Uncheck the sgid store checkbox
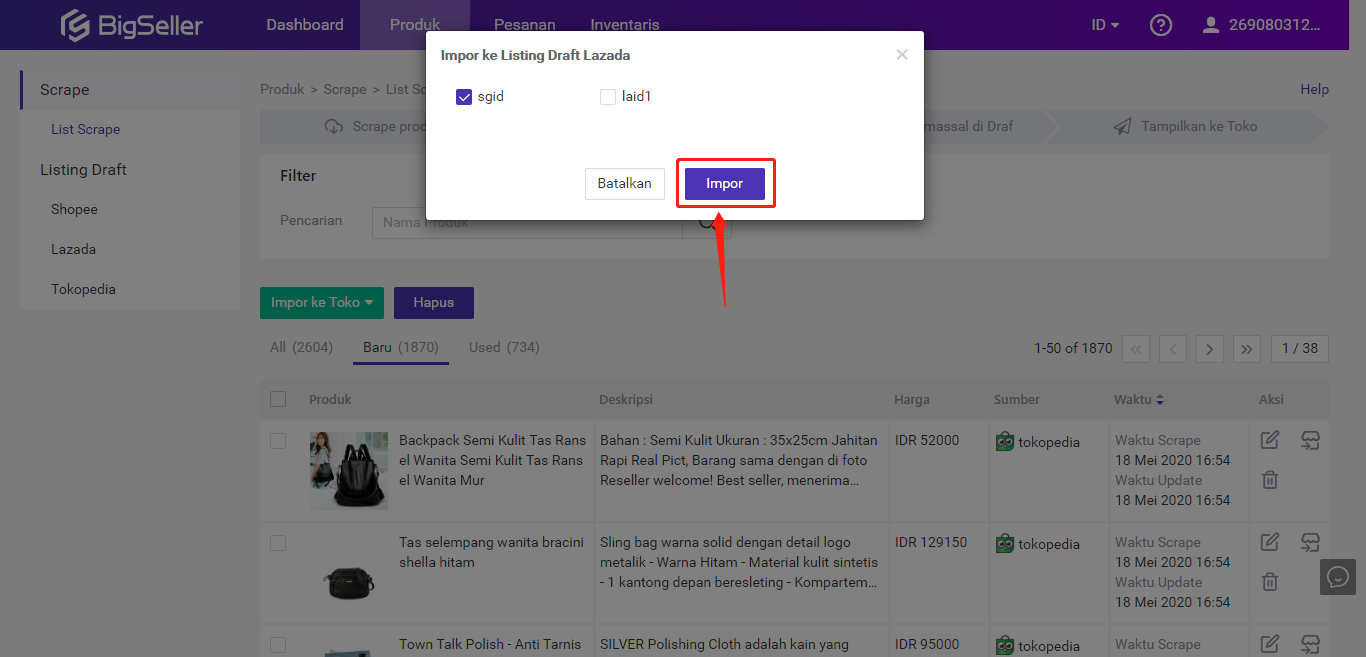1366x657 pixels. pos(464,97)
